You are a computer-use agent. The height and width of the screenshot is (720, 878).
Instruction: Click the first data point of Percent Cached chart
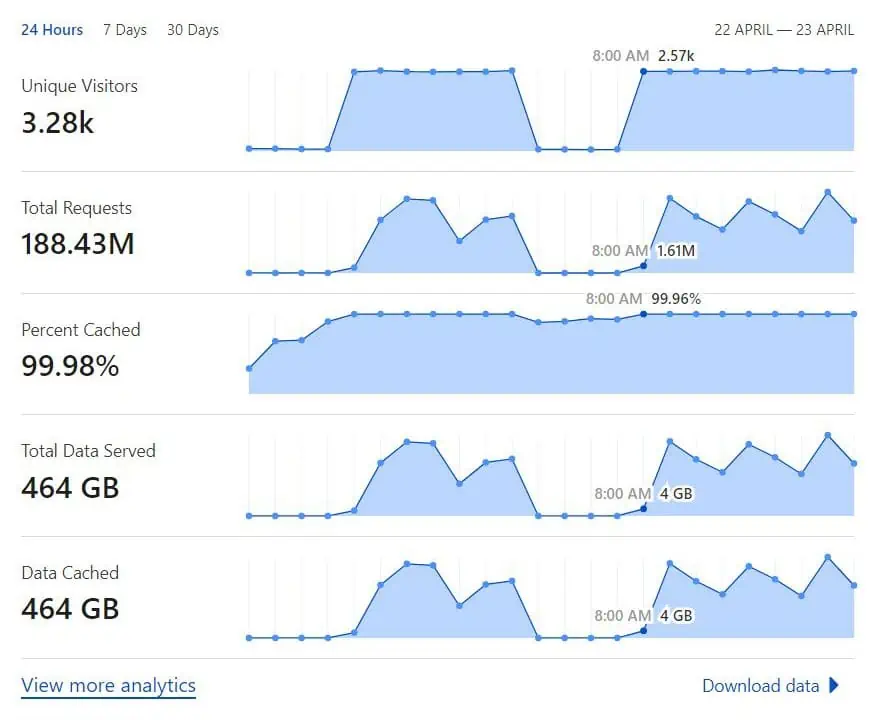249,368
